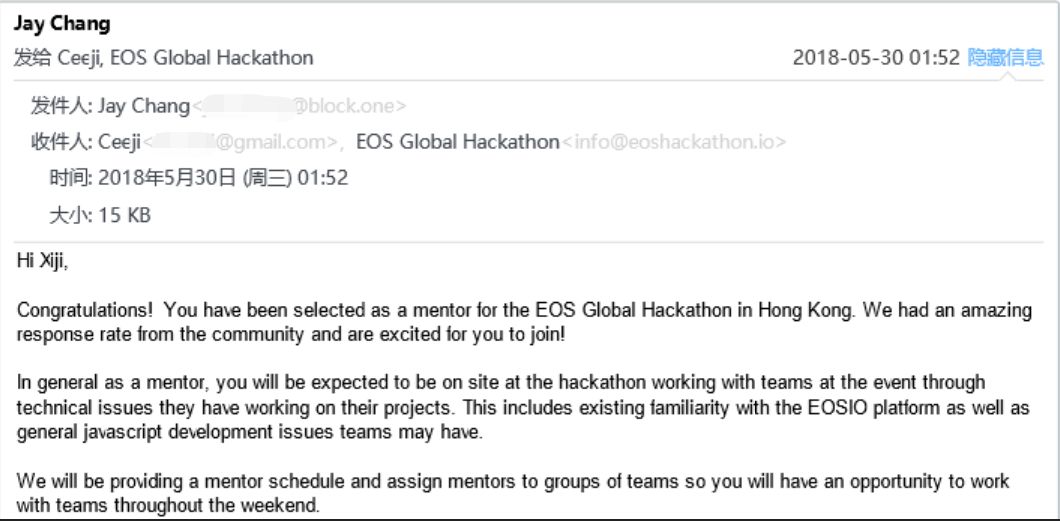The width and height of the screenshot is (1060, 521).
Task: Click the 发件人 field label
Action: click(x=62, y=106)
